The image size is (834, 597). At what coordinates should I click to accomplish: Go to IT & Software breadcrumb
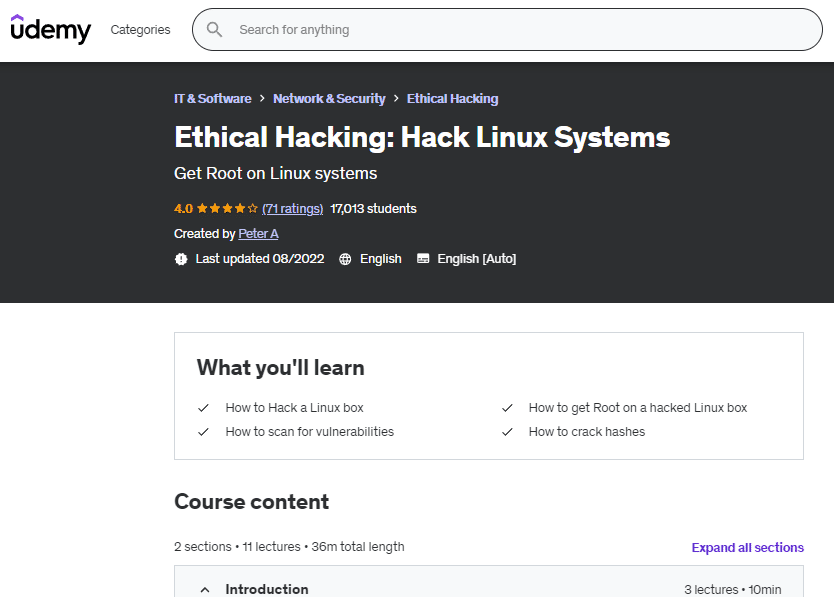(212, 99)
